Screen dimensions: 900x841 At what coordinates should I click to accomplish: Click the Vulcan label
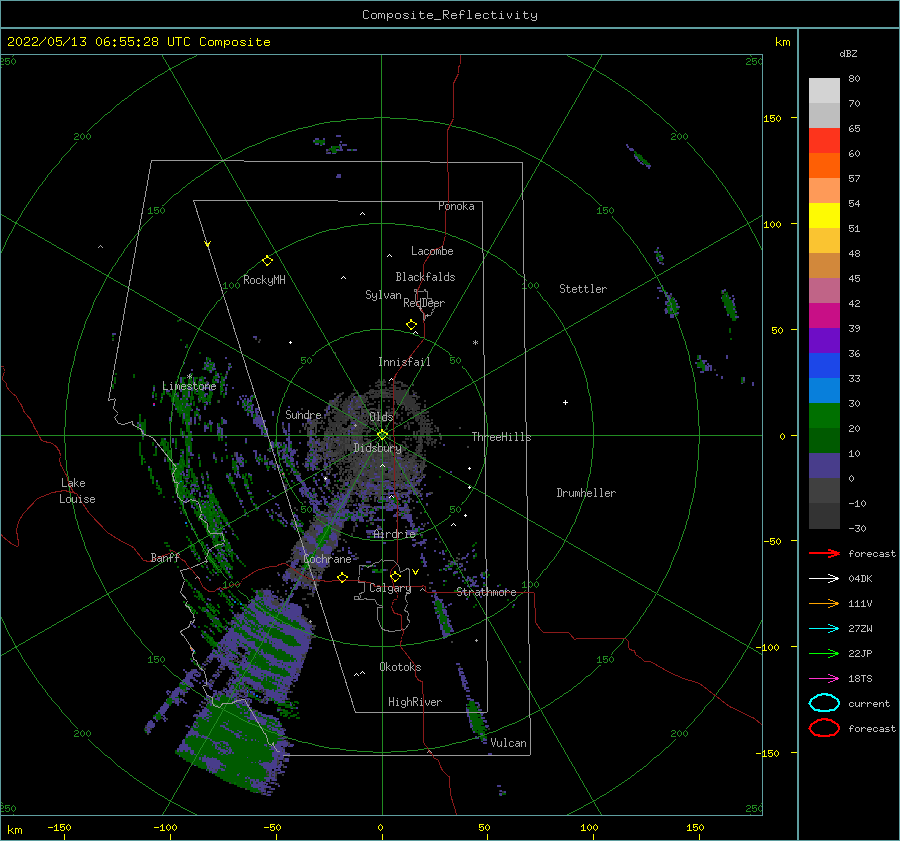[508, 743]
